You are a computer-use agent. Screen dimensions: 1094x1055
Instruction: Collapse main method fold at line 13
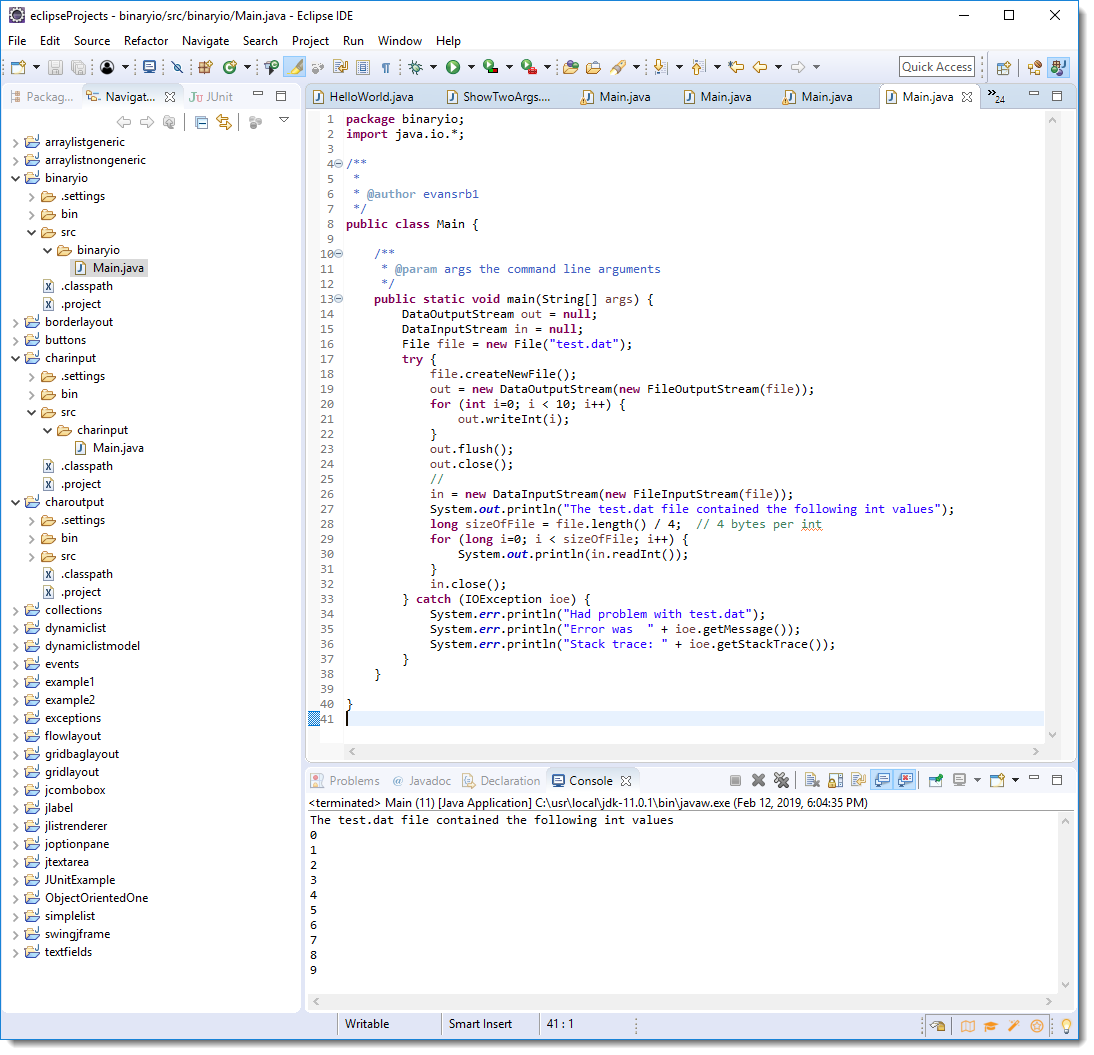(x=338, y=299)
